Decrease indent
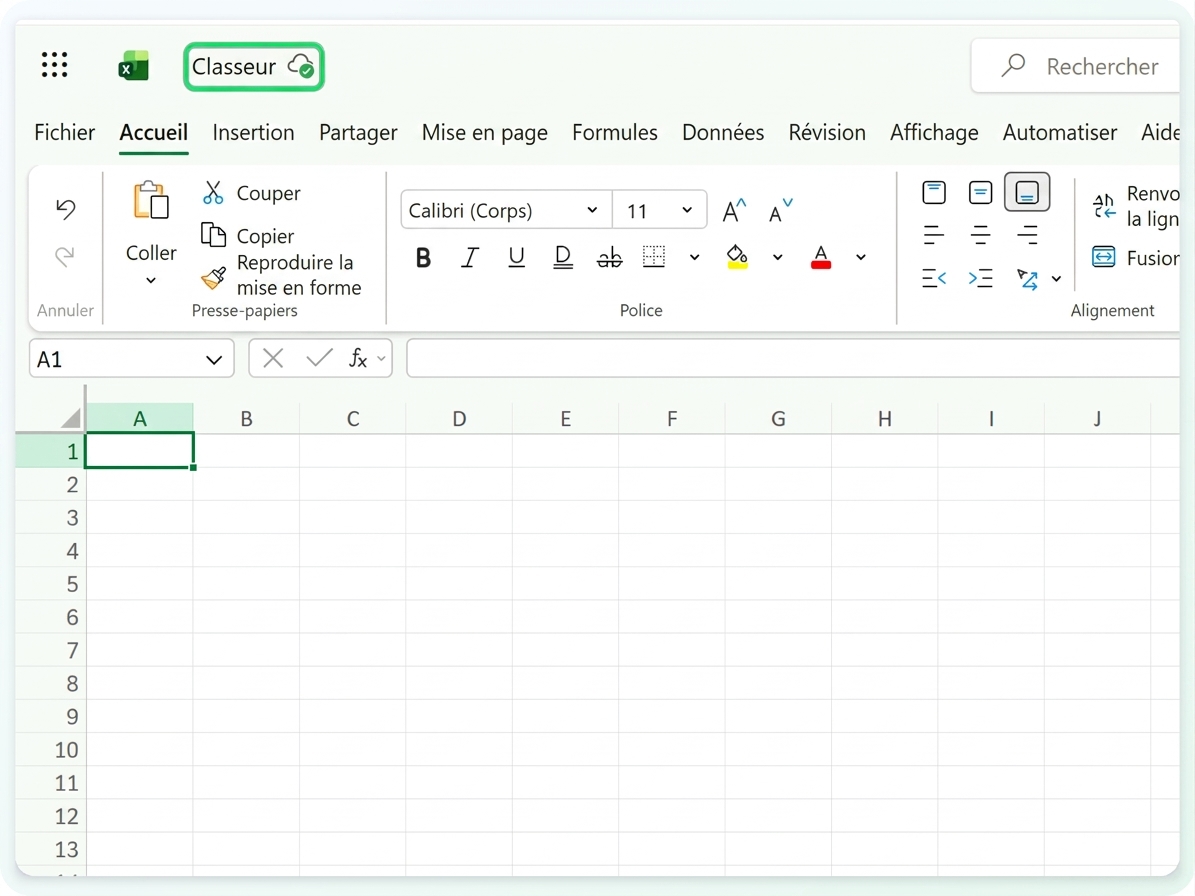 point(934,279)
